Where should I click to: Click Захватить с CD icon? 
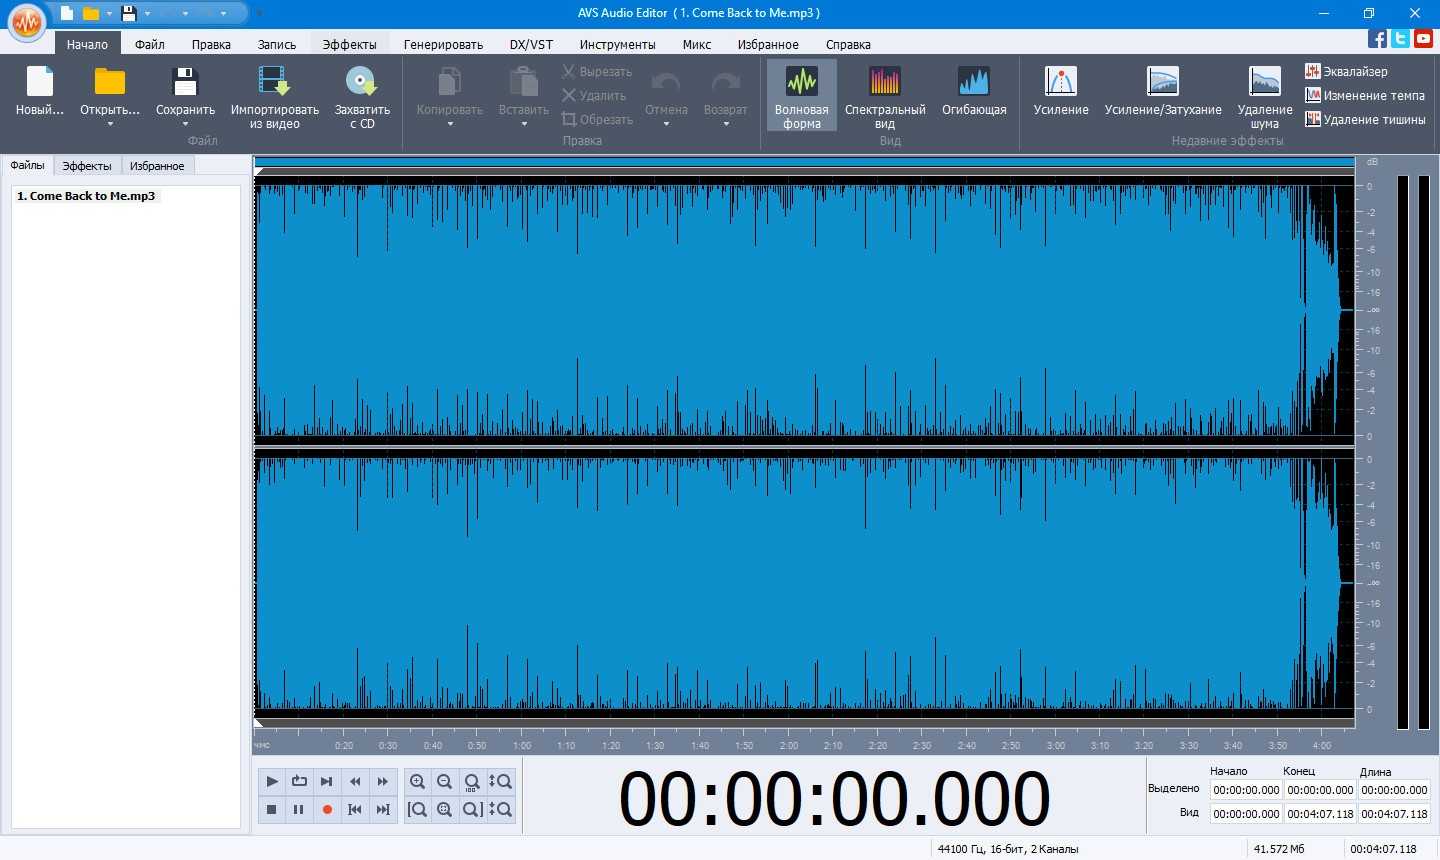(361, 82)
